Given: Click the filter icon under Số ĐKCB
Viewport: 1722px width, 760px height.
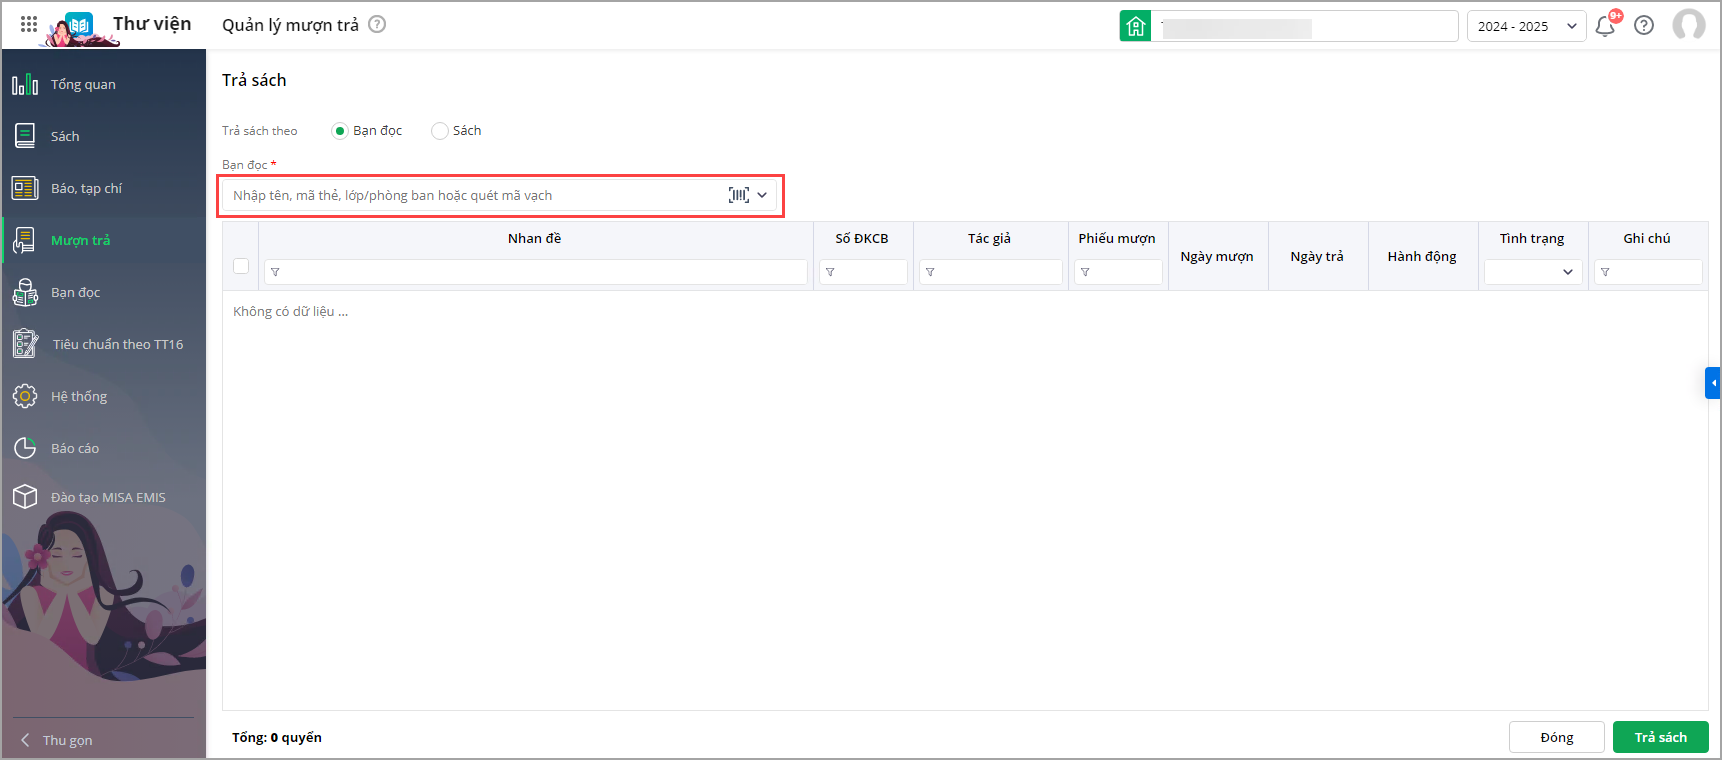Looking at the screenshot, I should pyautogui.click(x=830, y=272).
